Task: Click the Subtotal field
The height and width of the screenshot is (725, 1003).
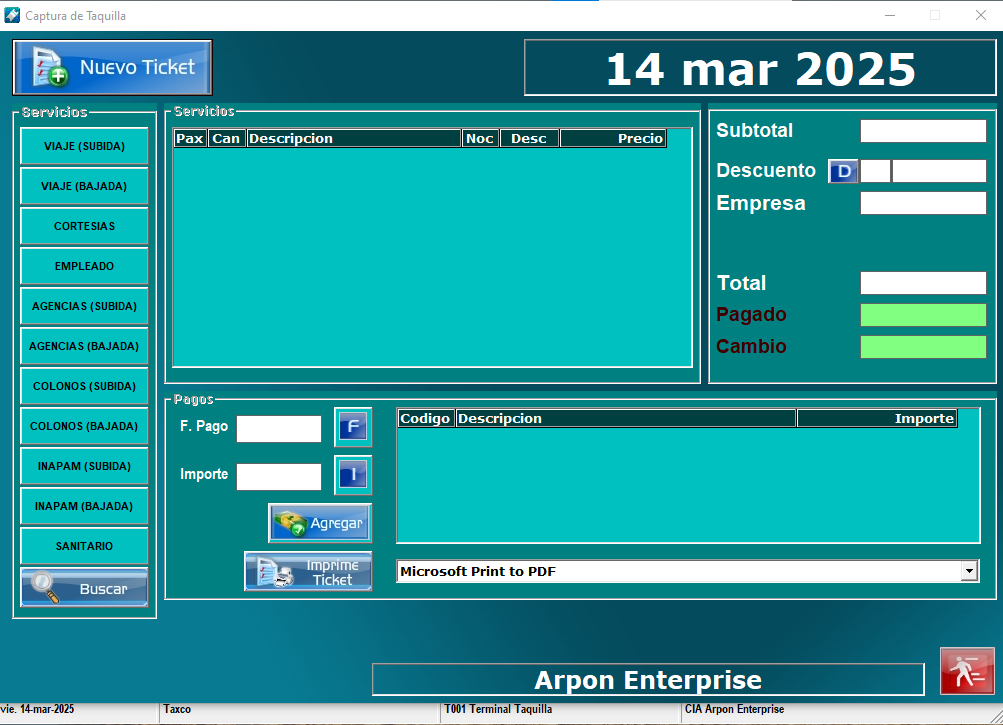Action: coord(922,131)
